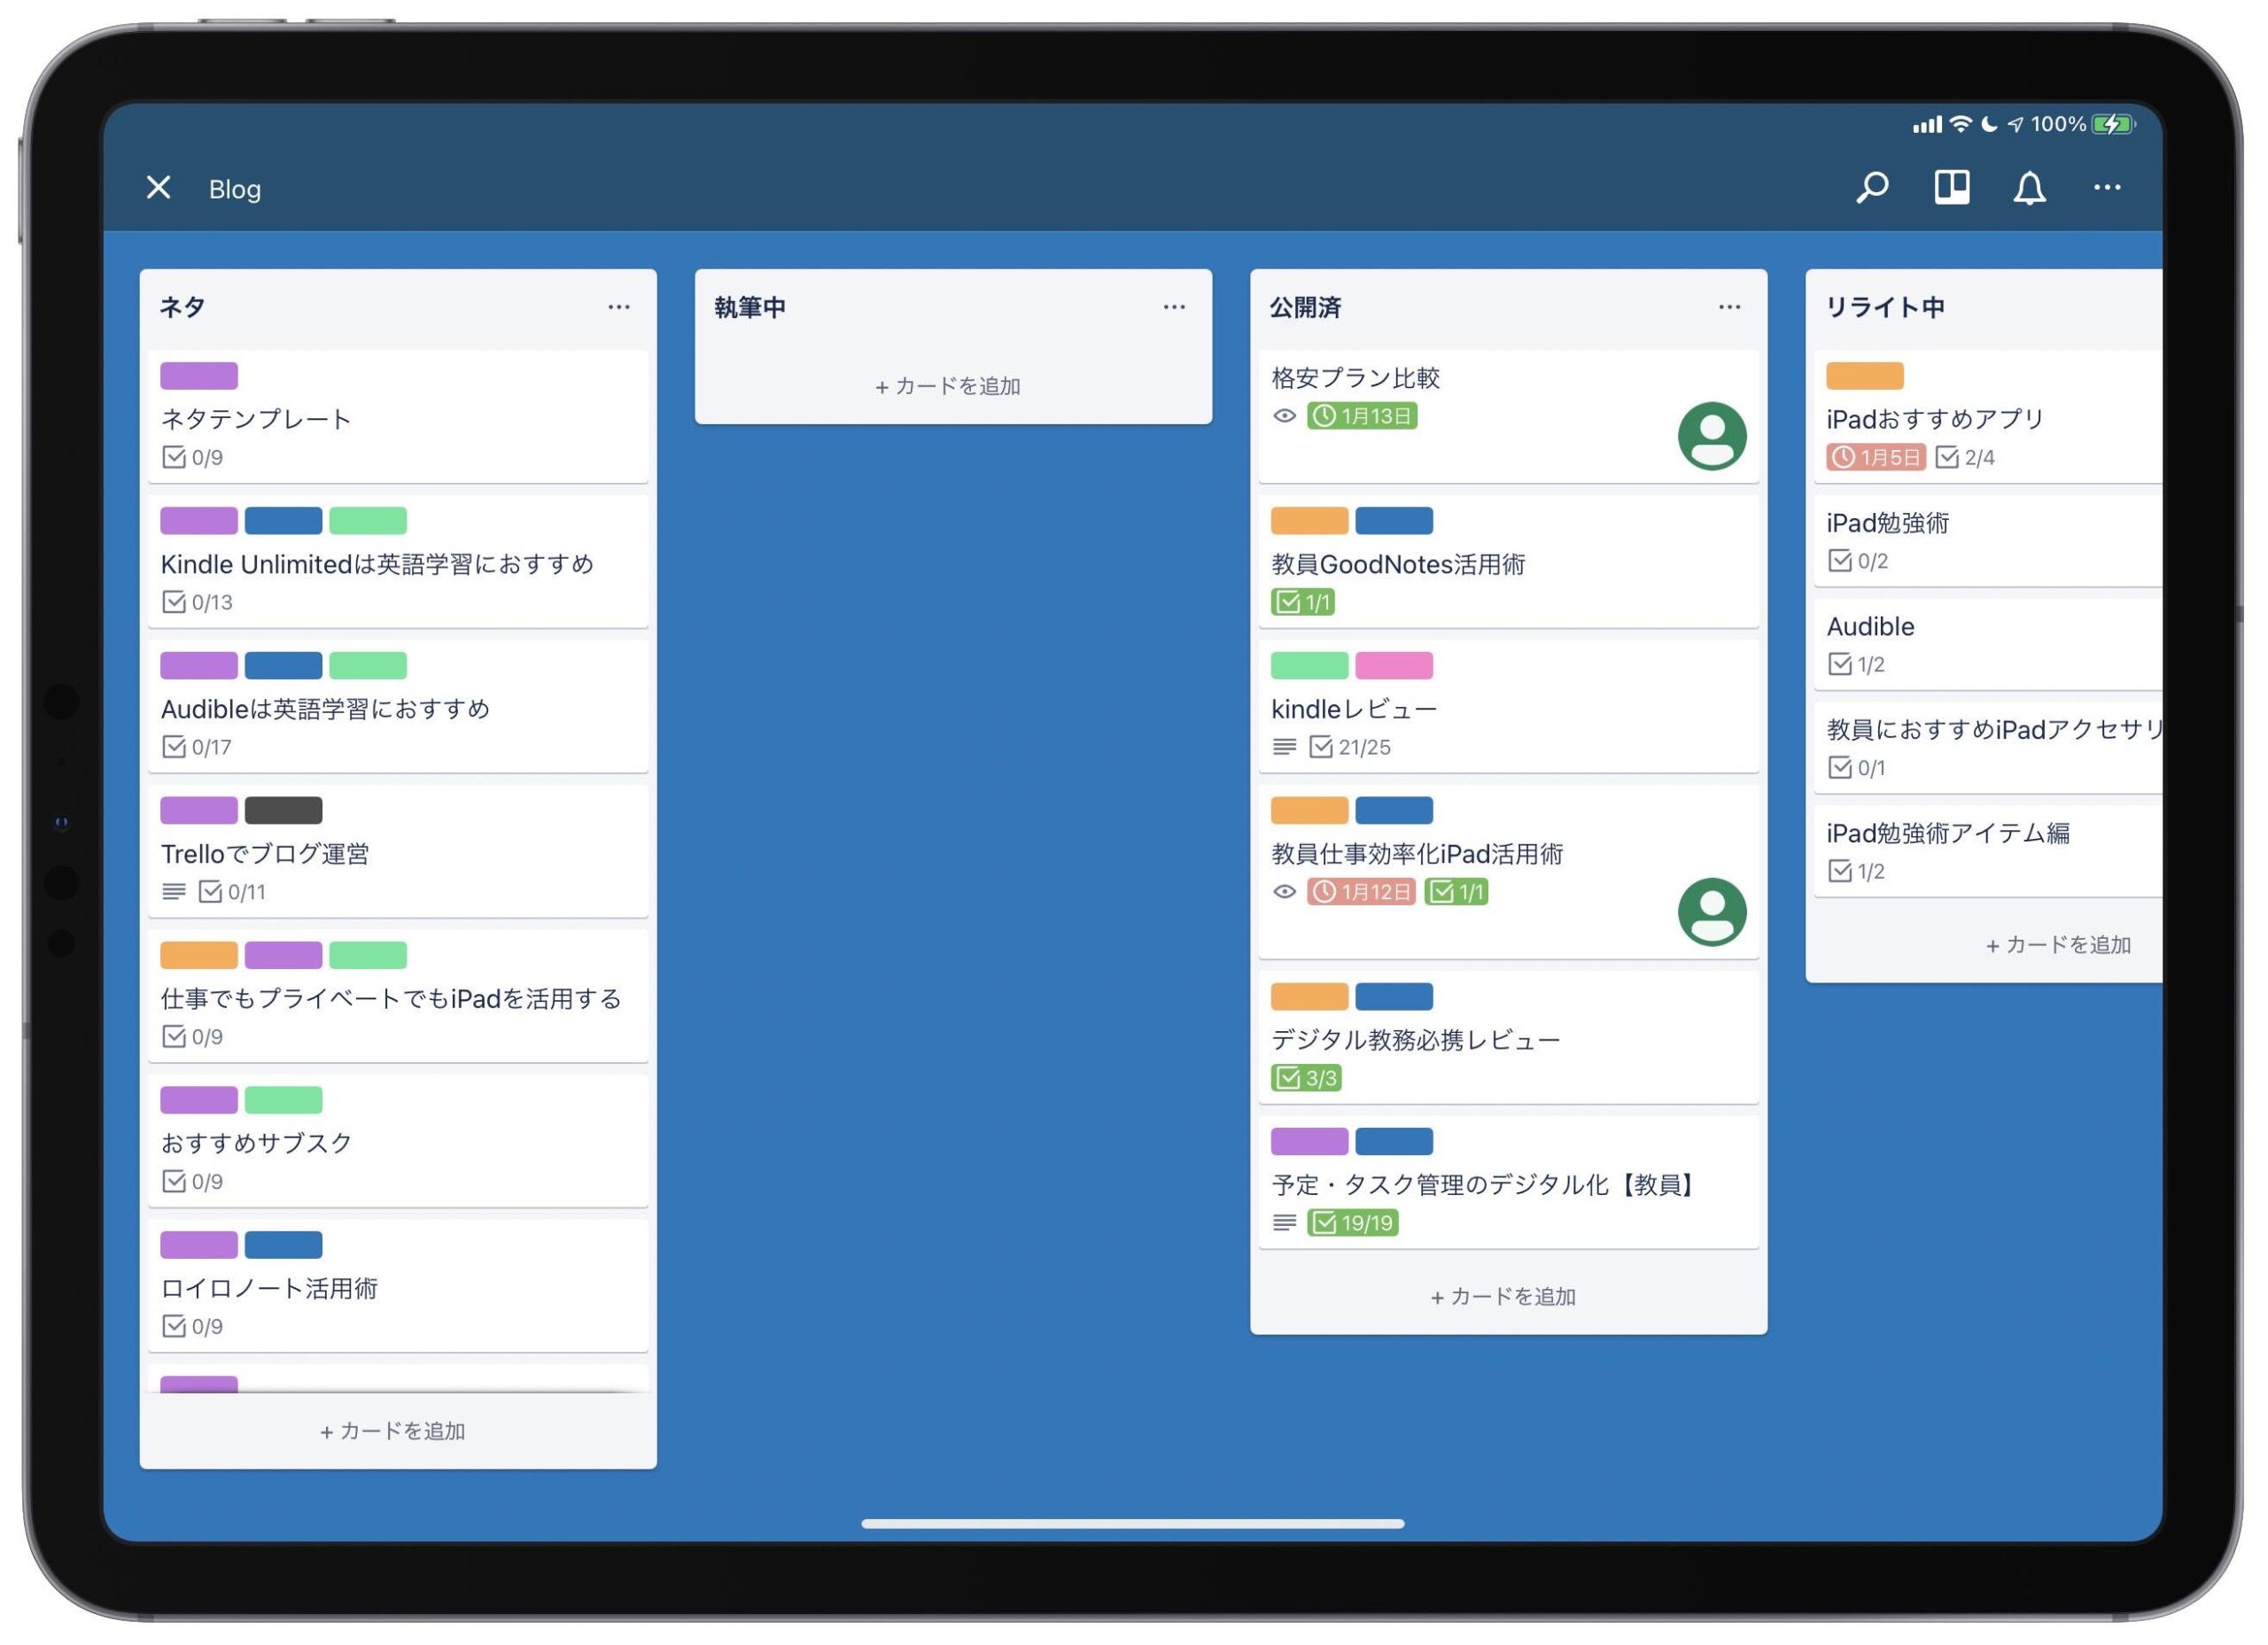Open the 教員におすすめiPadアクセサリ card

[1988, 747]
